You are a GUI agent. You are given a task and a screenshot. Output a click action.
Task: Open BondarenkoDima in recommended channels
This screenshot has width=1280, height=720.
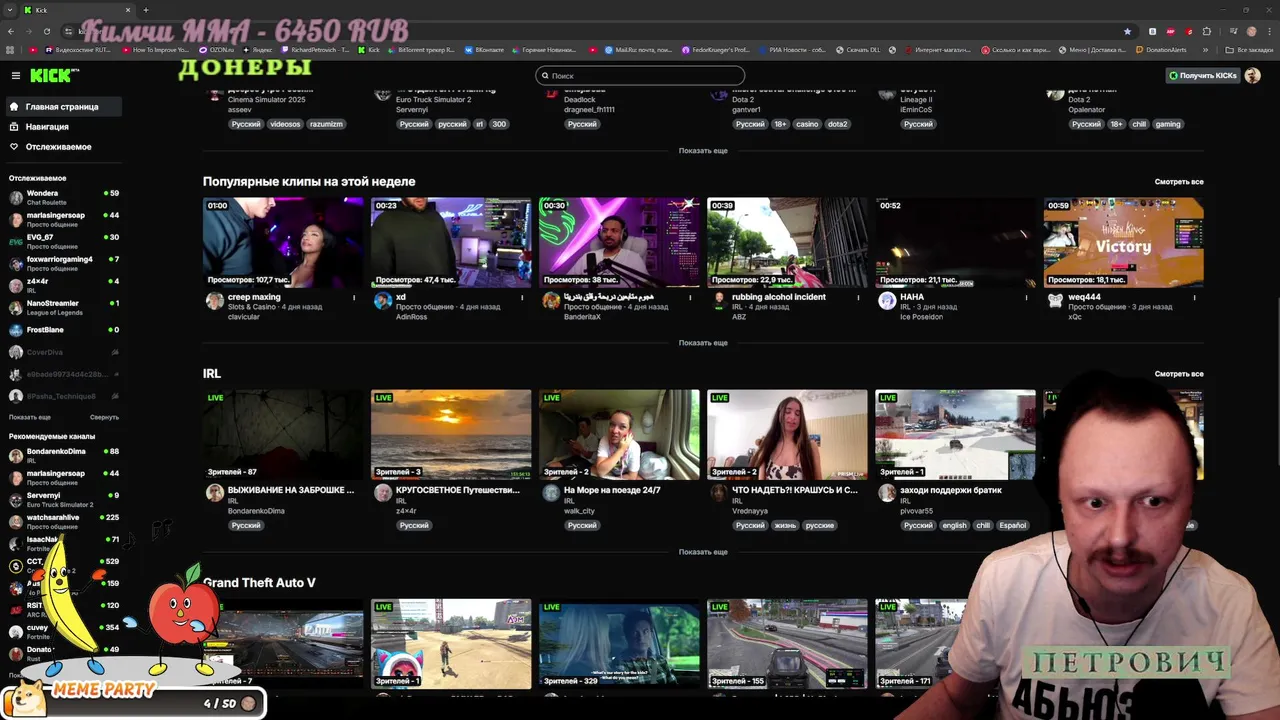click(64, 455)
